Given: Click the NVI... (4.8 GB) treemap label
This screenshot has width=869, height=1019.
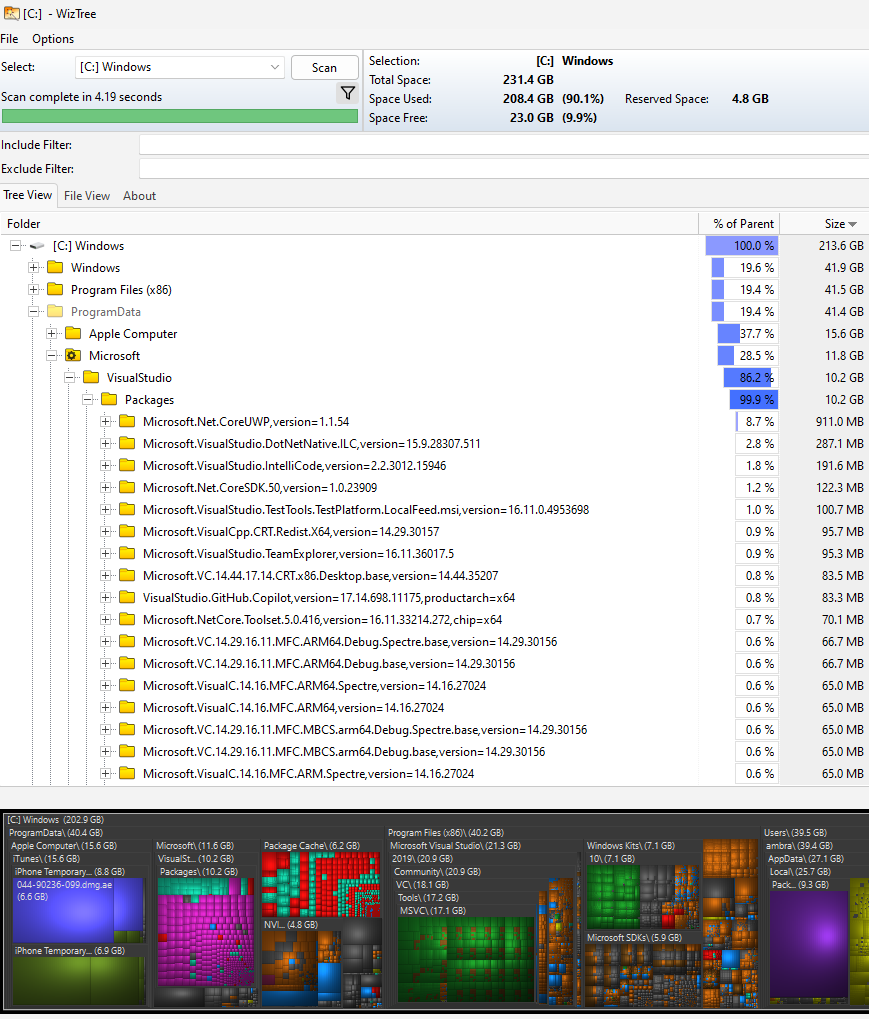Looking at the screenshot, I should (291, 924).
